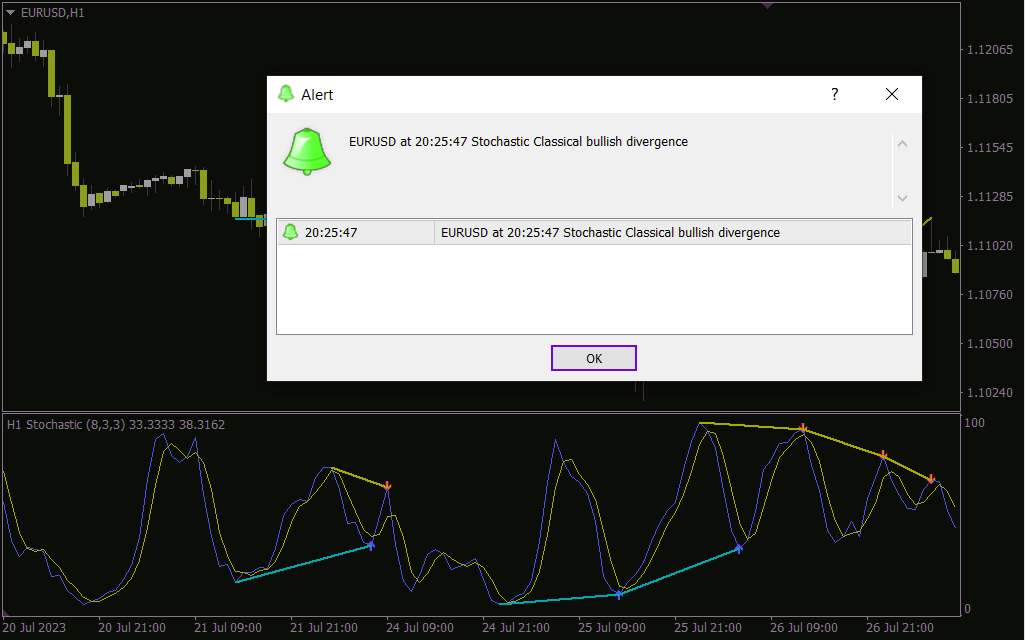
Task: Open the EURUSD,H1 chart dropdown triangle
Action: pos(10,13)
